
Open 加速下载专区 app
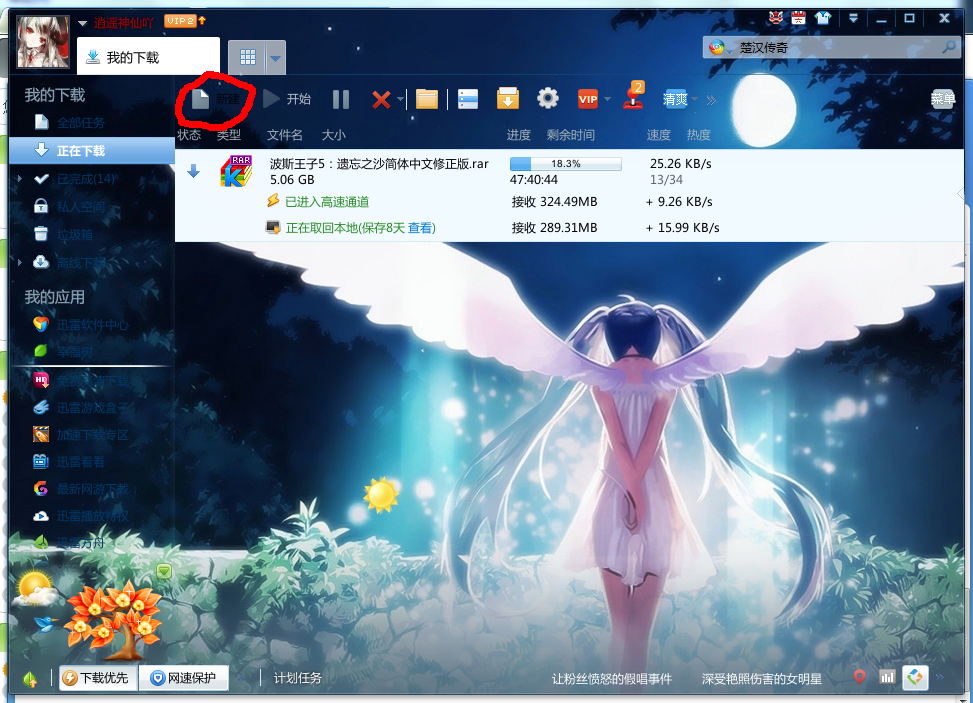point(92,435)
